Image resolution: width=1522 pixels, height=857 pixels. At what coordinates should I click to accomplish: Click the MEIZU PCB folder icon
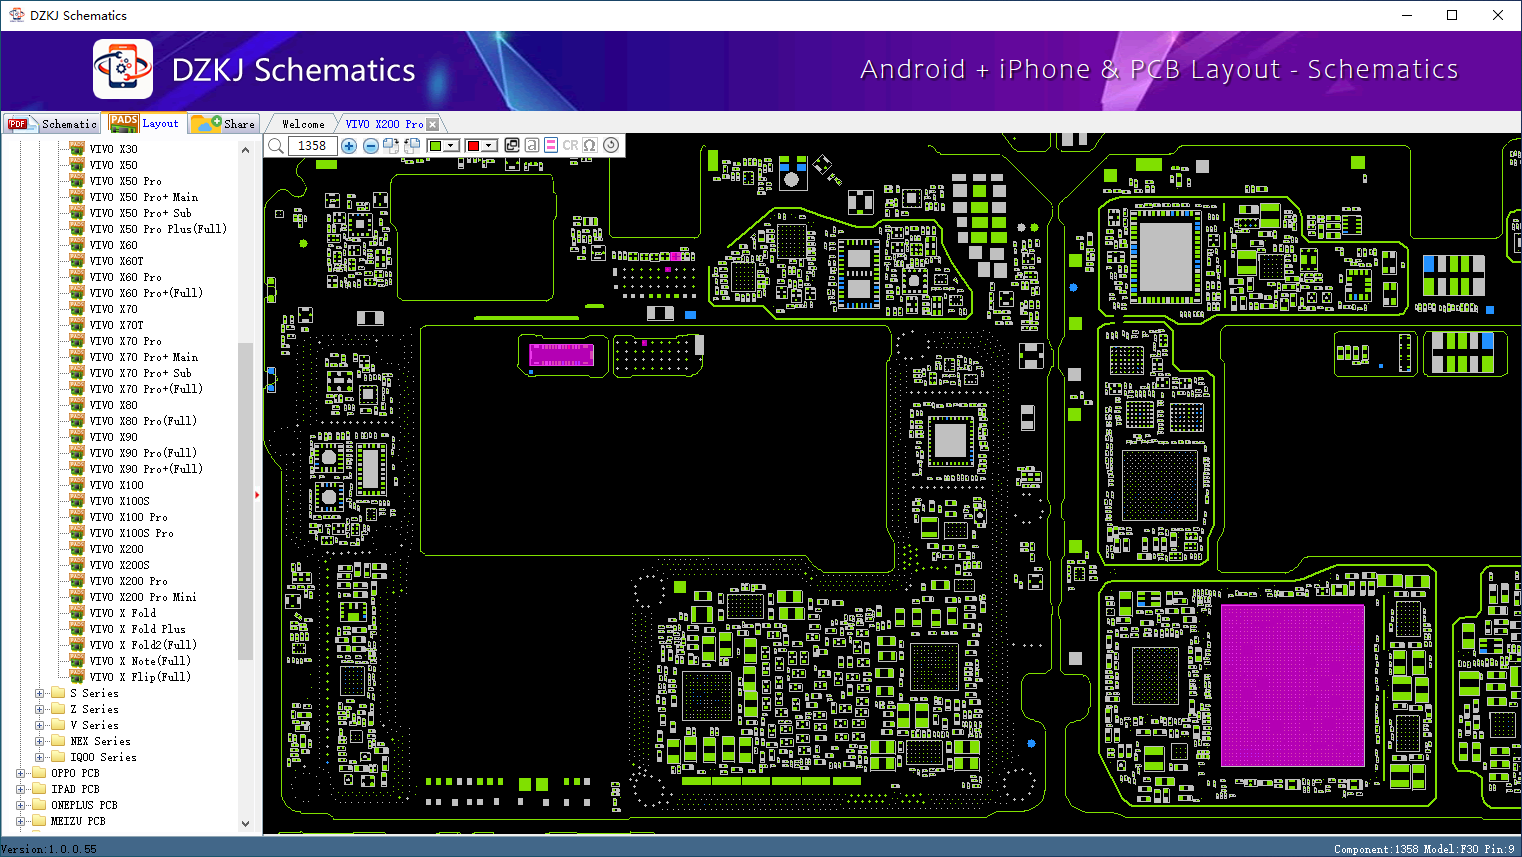click(x=39, y=821)
